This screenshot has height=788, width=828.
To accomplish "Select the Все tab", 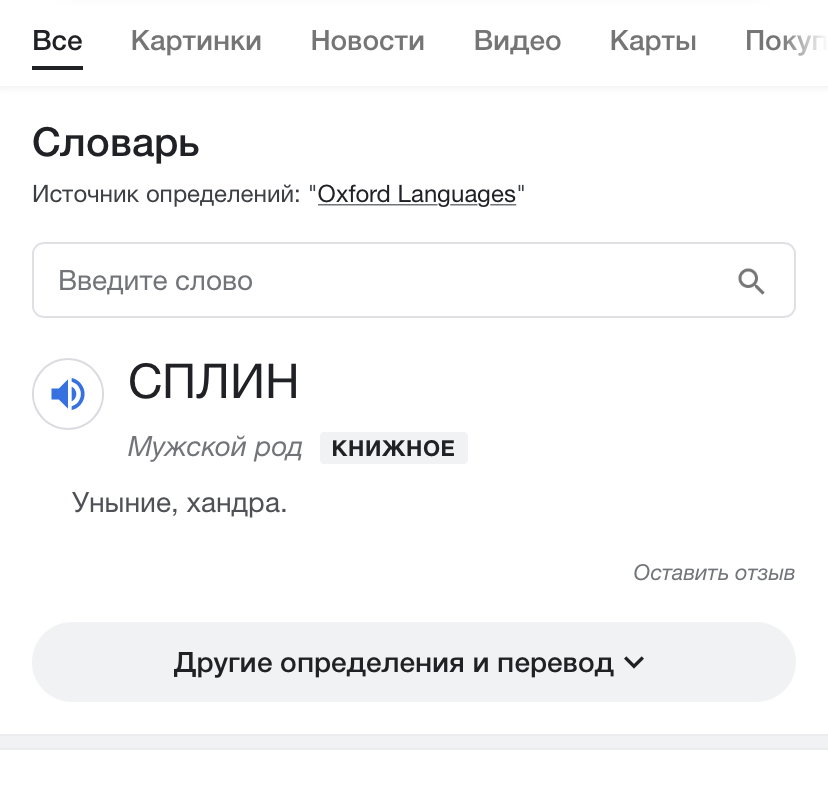I will click(58, 41).
